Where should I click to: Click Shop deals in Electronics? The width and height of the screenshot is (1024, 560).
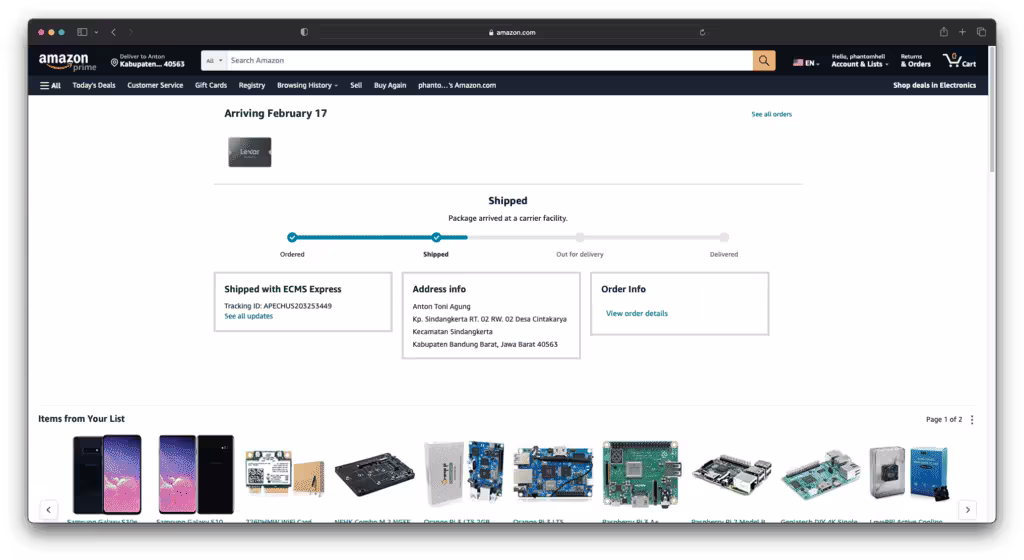point(935,86)
